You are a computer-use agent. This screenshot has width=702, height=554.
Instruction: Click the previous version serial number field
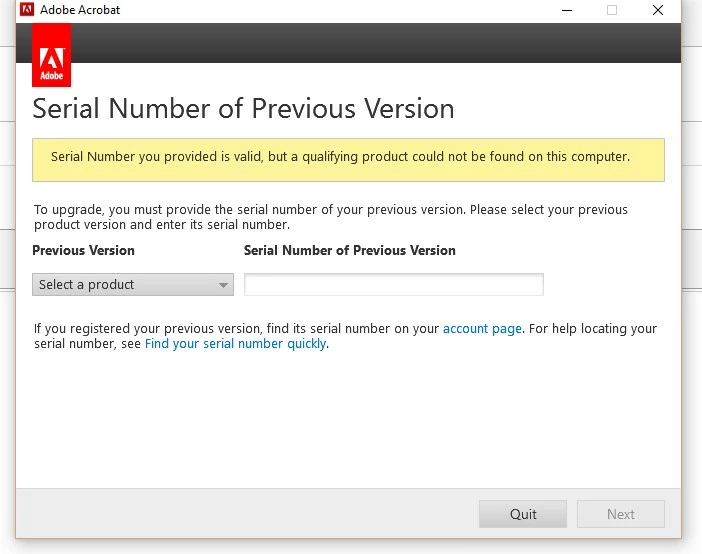(394, 284)
